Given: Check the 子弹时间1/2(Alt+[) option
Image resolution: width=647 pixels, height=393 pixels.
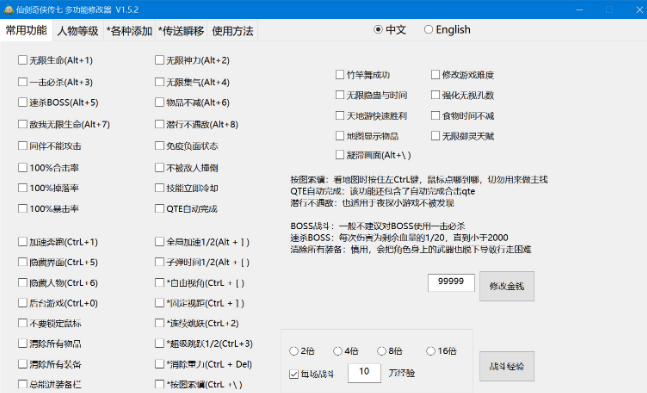Looking at the screenshot, I should tap(160, 262).
